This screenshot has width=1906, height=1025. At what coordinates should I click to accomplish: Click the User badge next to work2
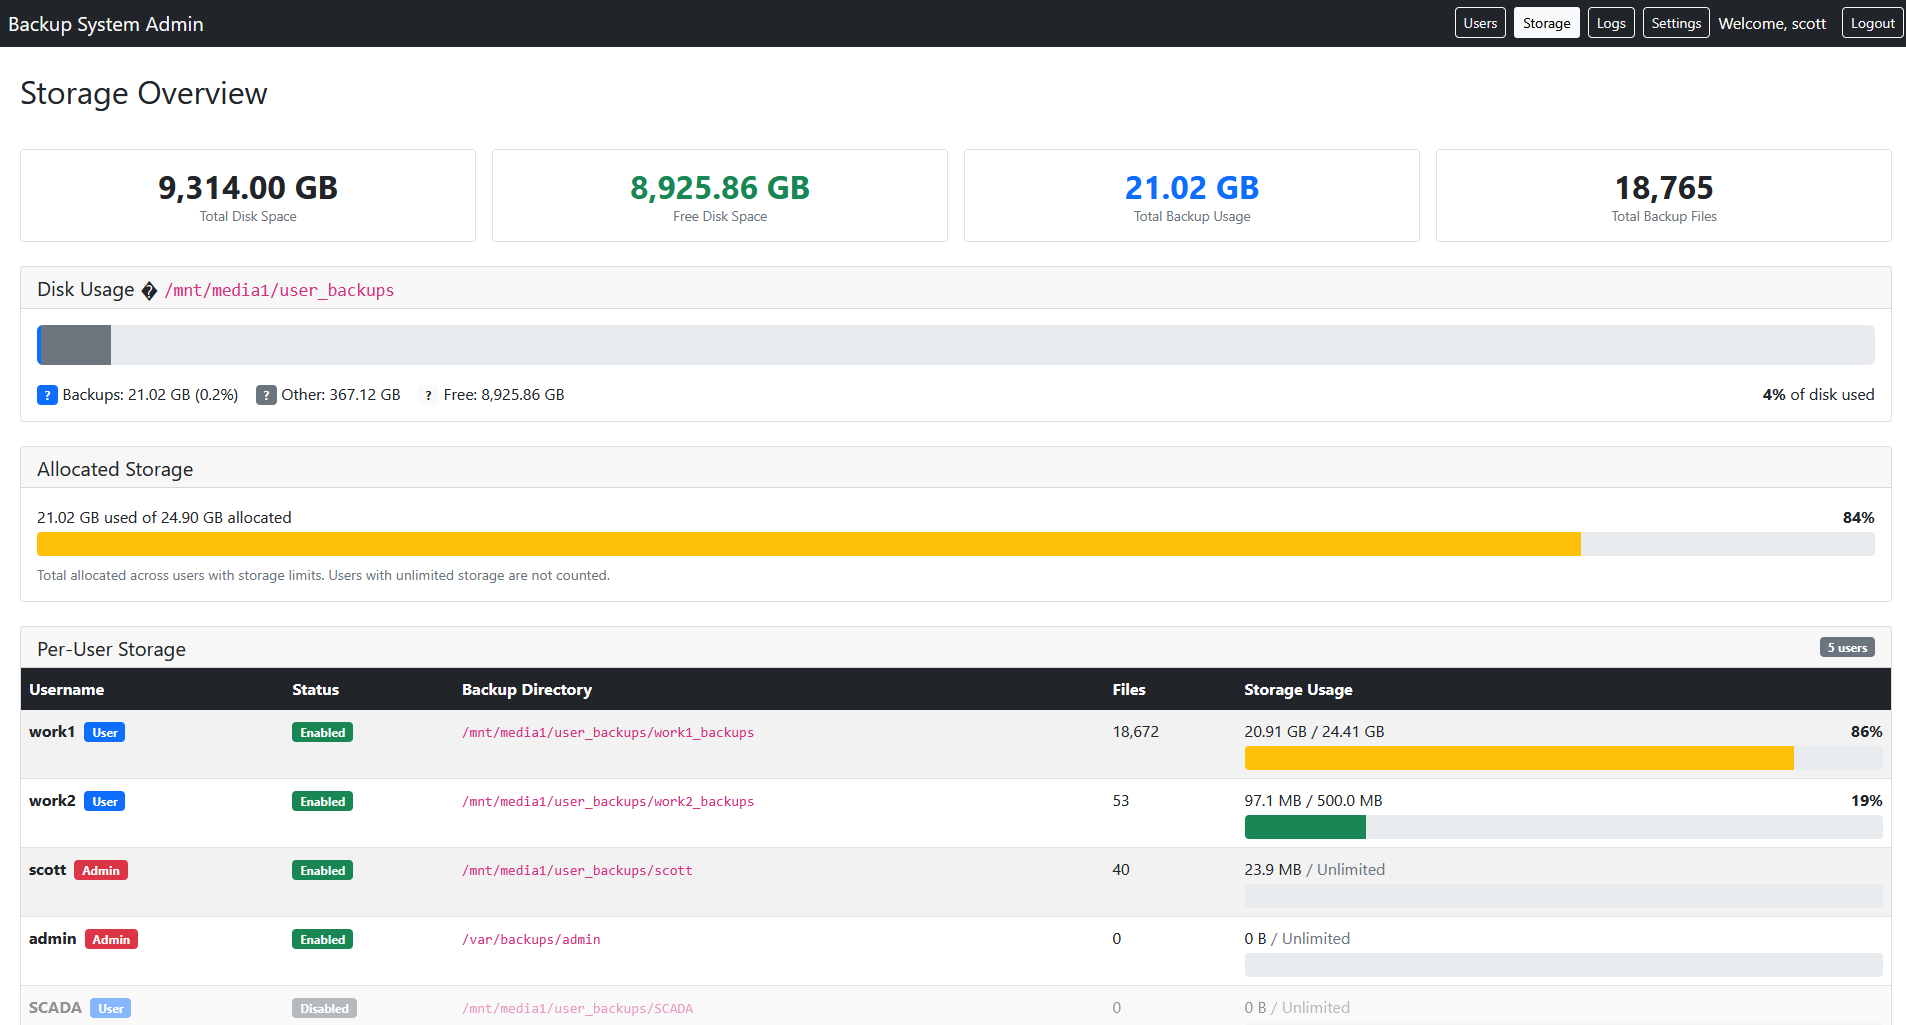[105, 802]
